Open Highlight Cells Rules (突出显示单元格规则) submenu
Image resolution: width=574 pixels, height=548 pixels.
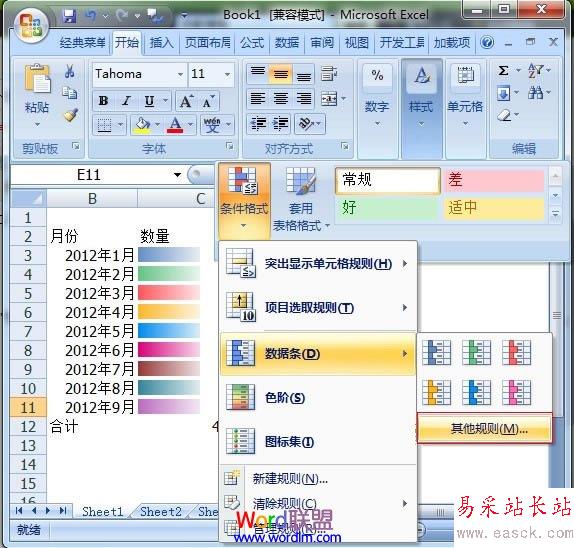[x=318, y=264]
